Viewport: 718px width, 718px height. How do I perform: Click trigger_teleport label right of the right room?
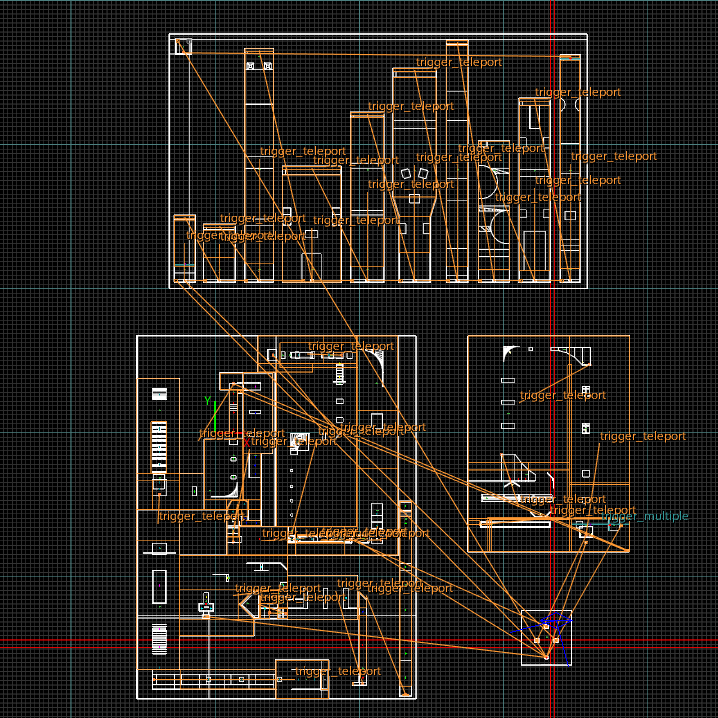[642, 436]
